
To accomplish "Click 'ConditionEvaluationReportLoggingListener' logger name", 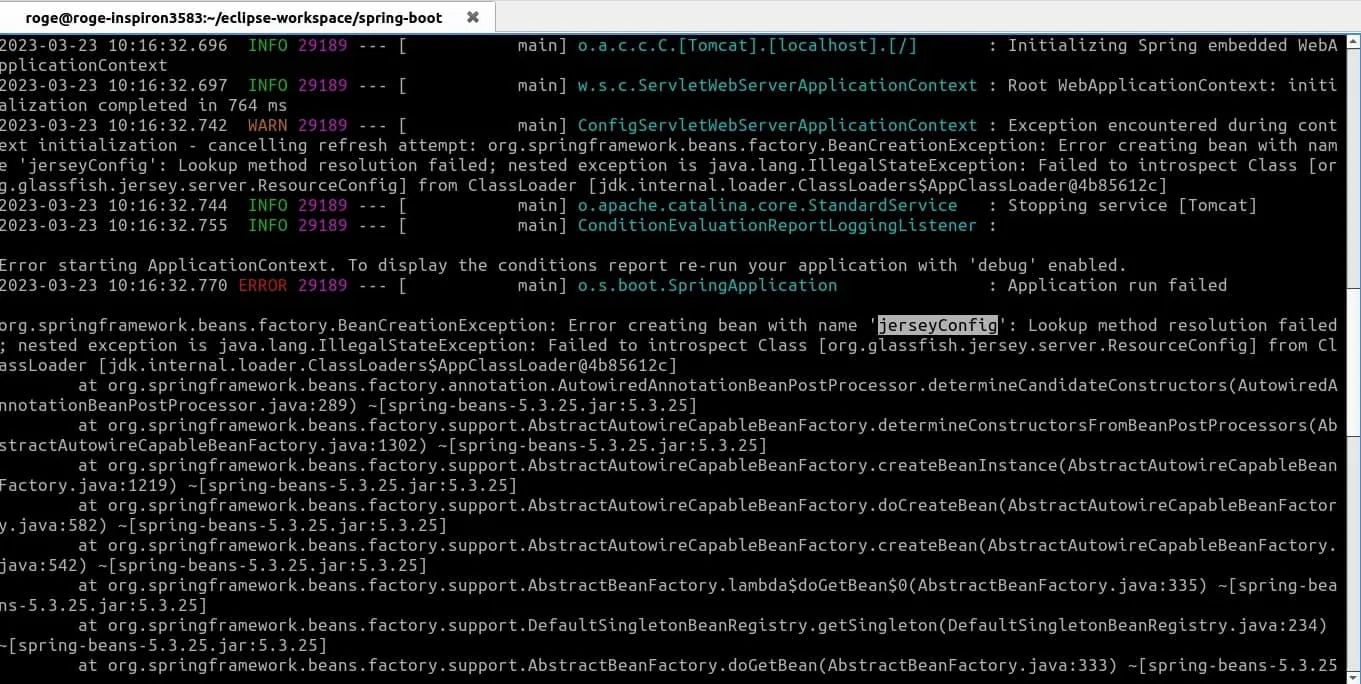I will 777,225.
